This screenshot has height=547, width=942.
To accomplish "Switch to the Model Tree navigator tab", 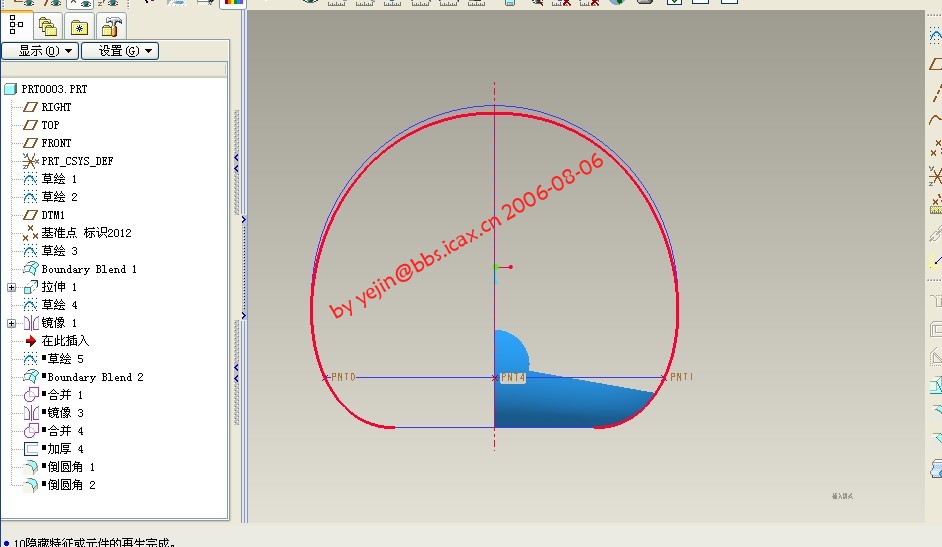I will pyautogui.click(x=16, y=25).
